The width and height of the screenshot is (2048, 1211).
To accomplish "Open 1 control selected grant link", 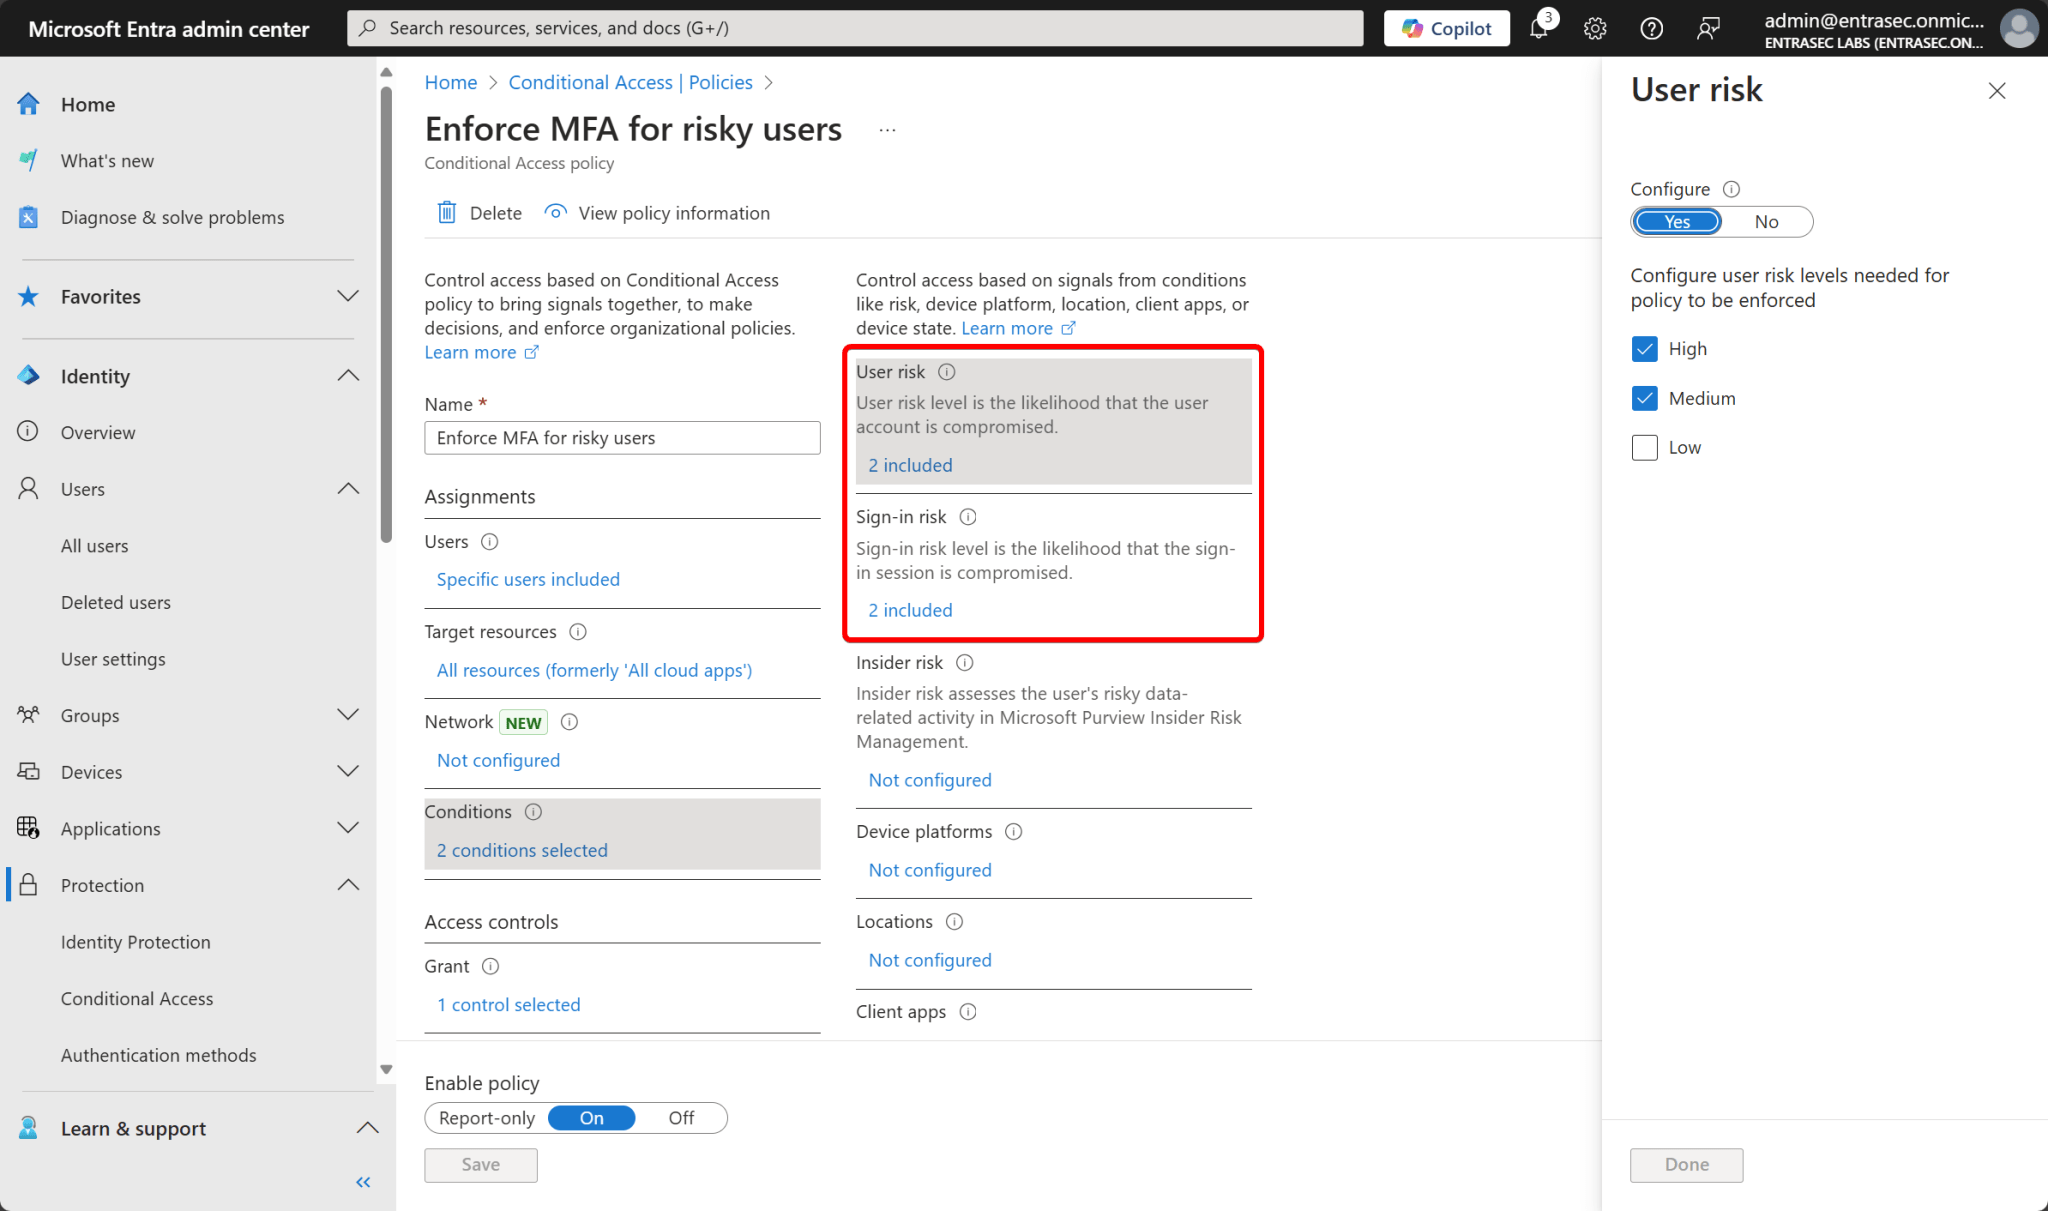I will click(508, 1005).
